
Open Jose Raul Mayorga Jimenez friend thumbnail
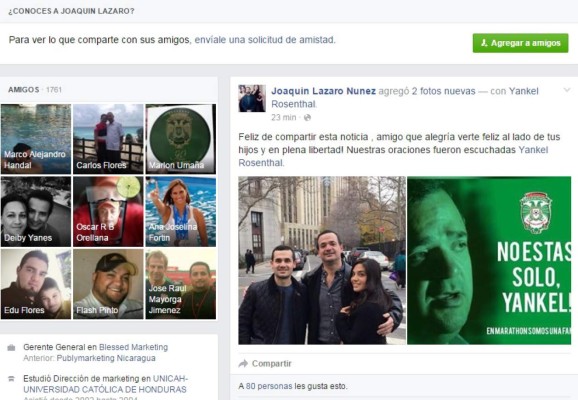(181, 284)
